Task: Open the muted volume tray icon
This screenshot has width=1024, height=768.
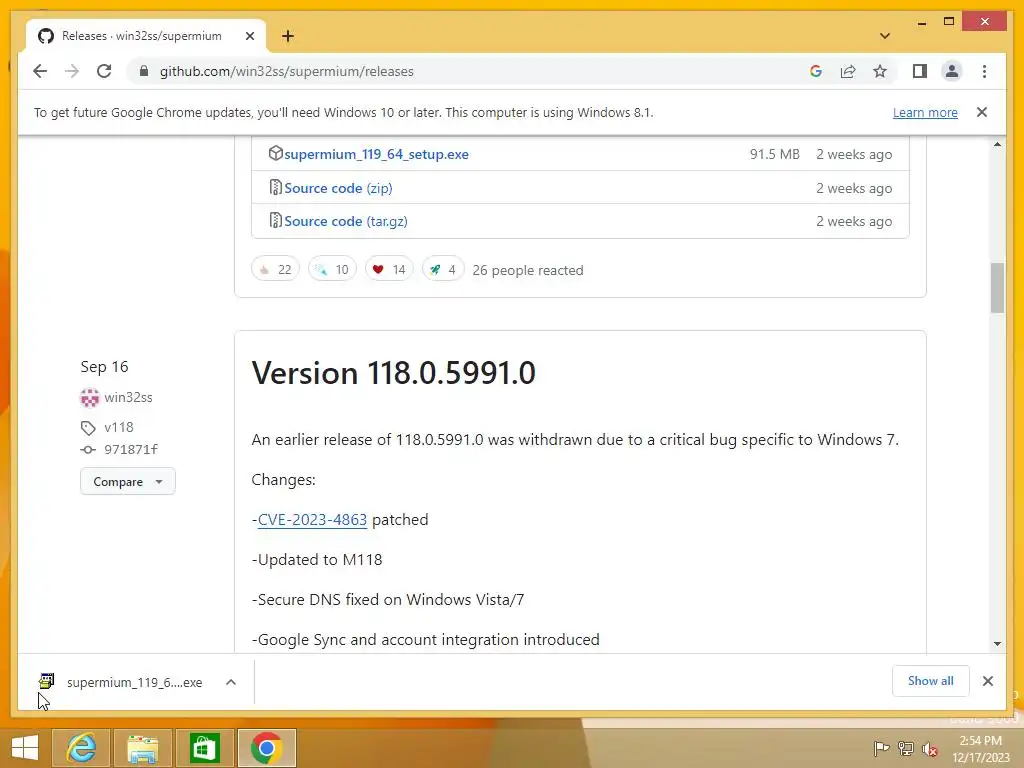Action: 930,748
